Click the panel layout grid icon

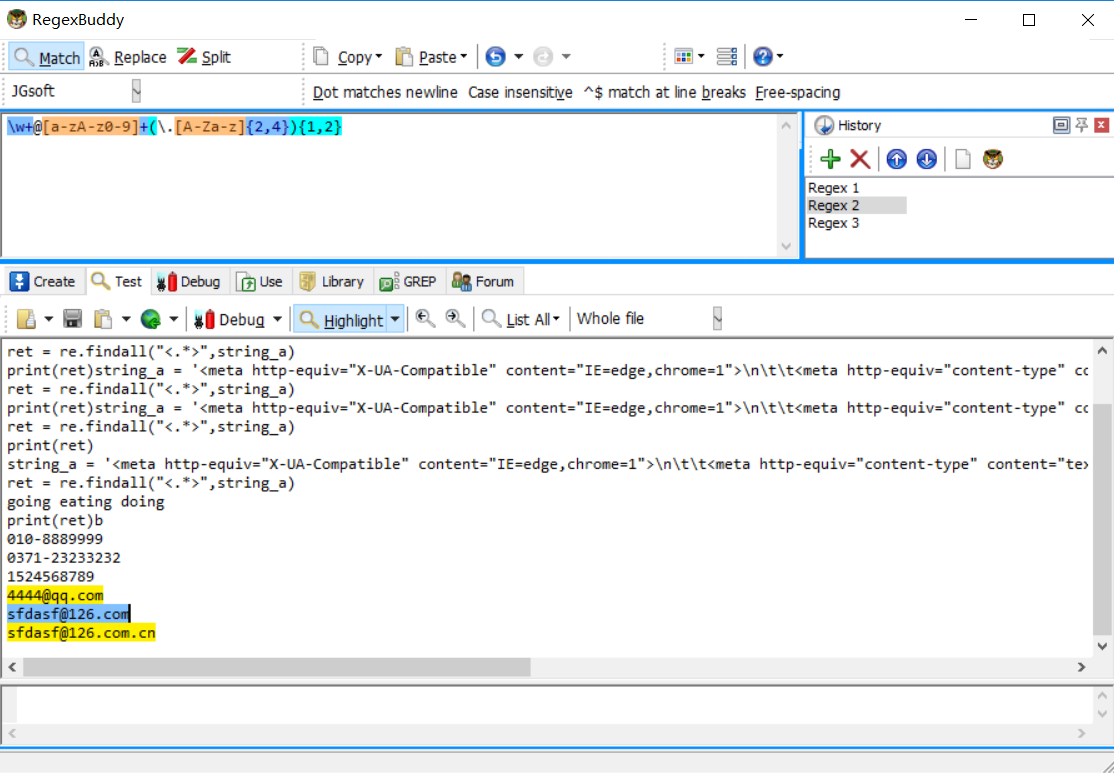point(683,57)
